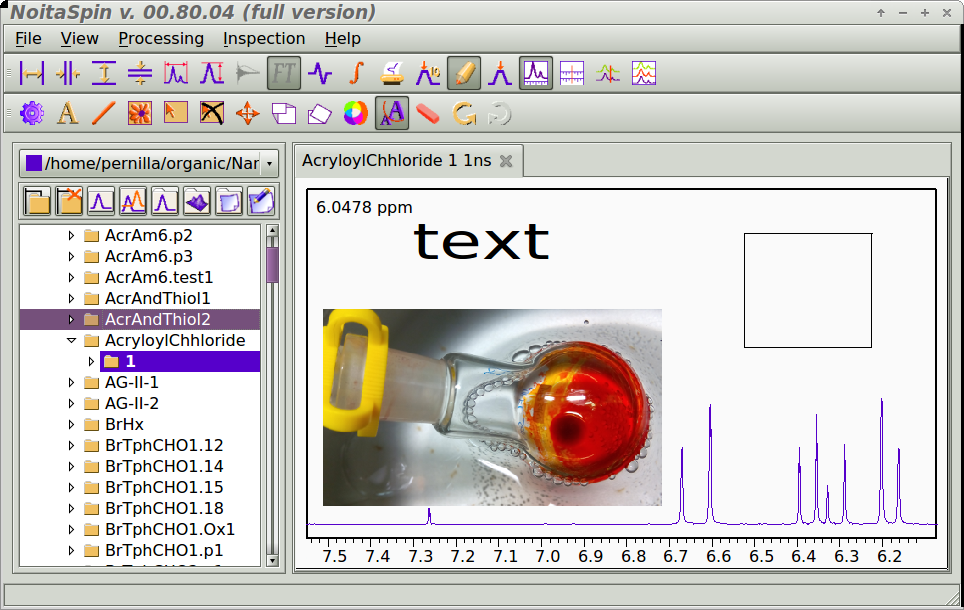
Task: Toggle the font size AA button
Action: 392,114
